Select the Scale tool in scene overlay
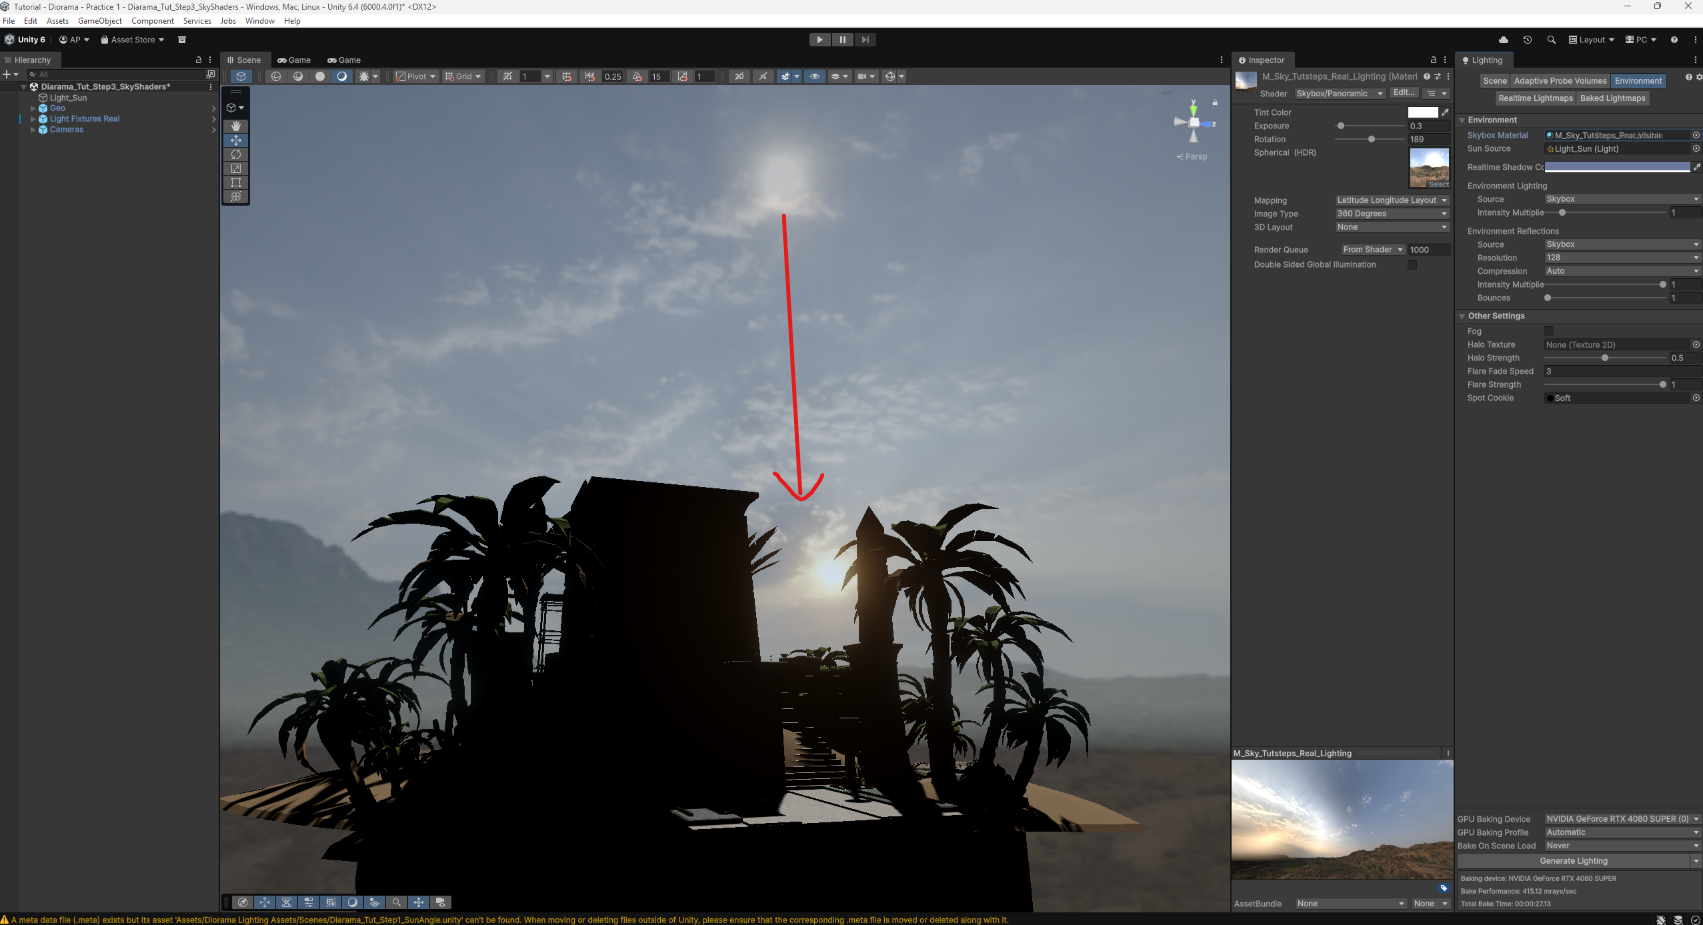Image resolution: width=1703 pixels, height=925 pixels. click(236, 169)
